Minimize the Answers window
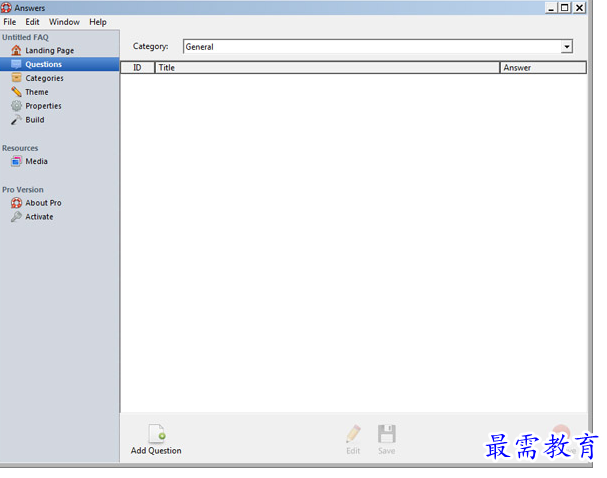This screenshot has height=478, width=607. tap(550, 8)
